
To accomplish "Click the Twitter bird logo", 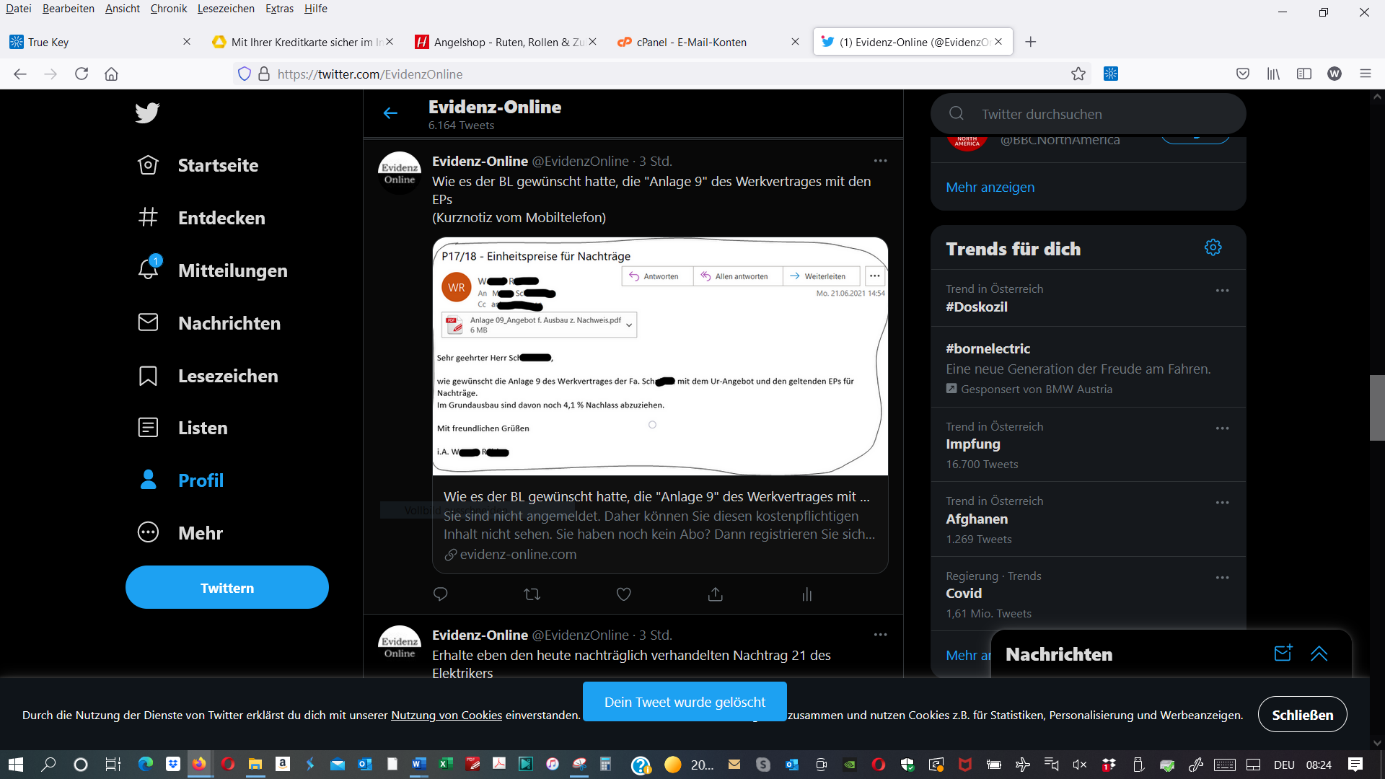I will click(x=148, y=112).
